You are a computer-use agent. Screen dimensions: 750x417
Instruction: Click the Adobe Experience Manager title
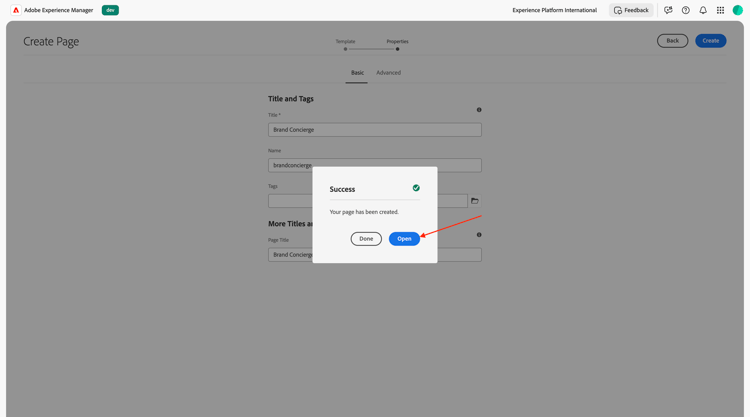coord(58,10)
